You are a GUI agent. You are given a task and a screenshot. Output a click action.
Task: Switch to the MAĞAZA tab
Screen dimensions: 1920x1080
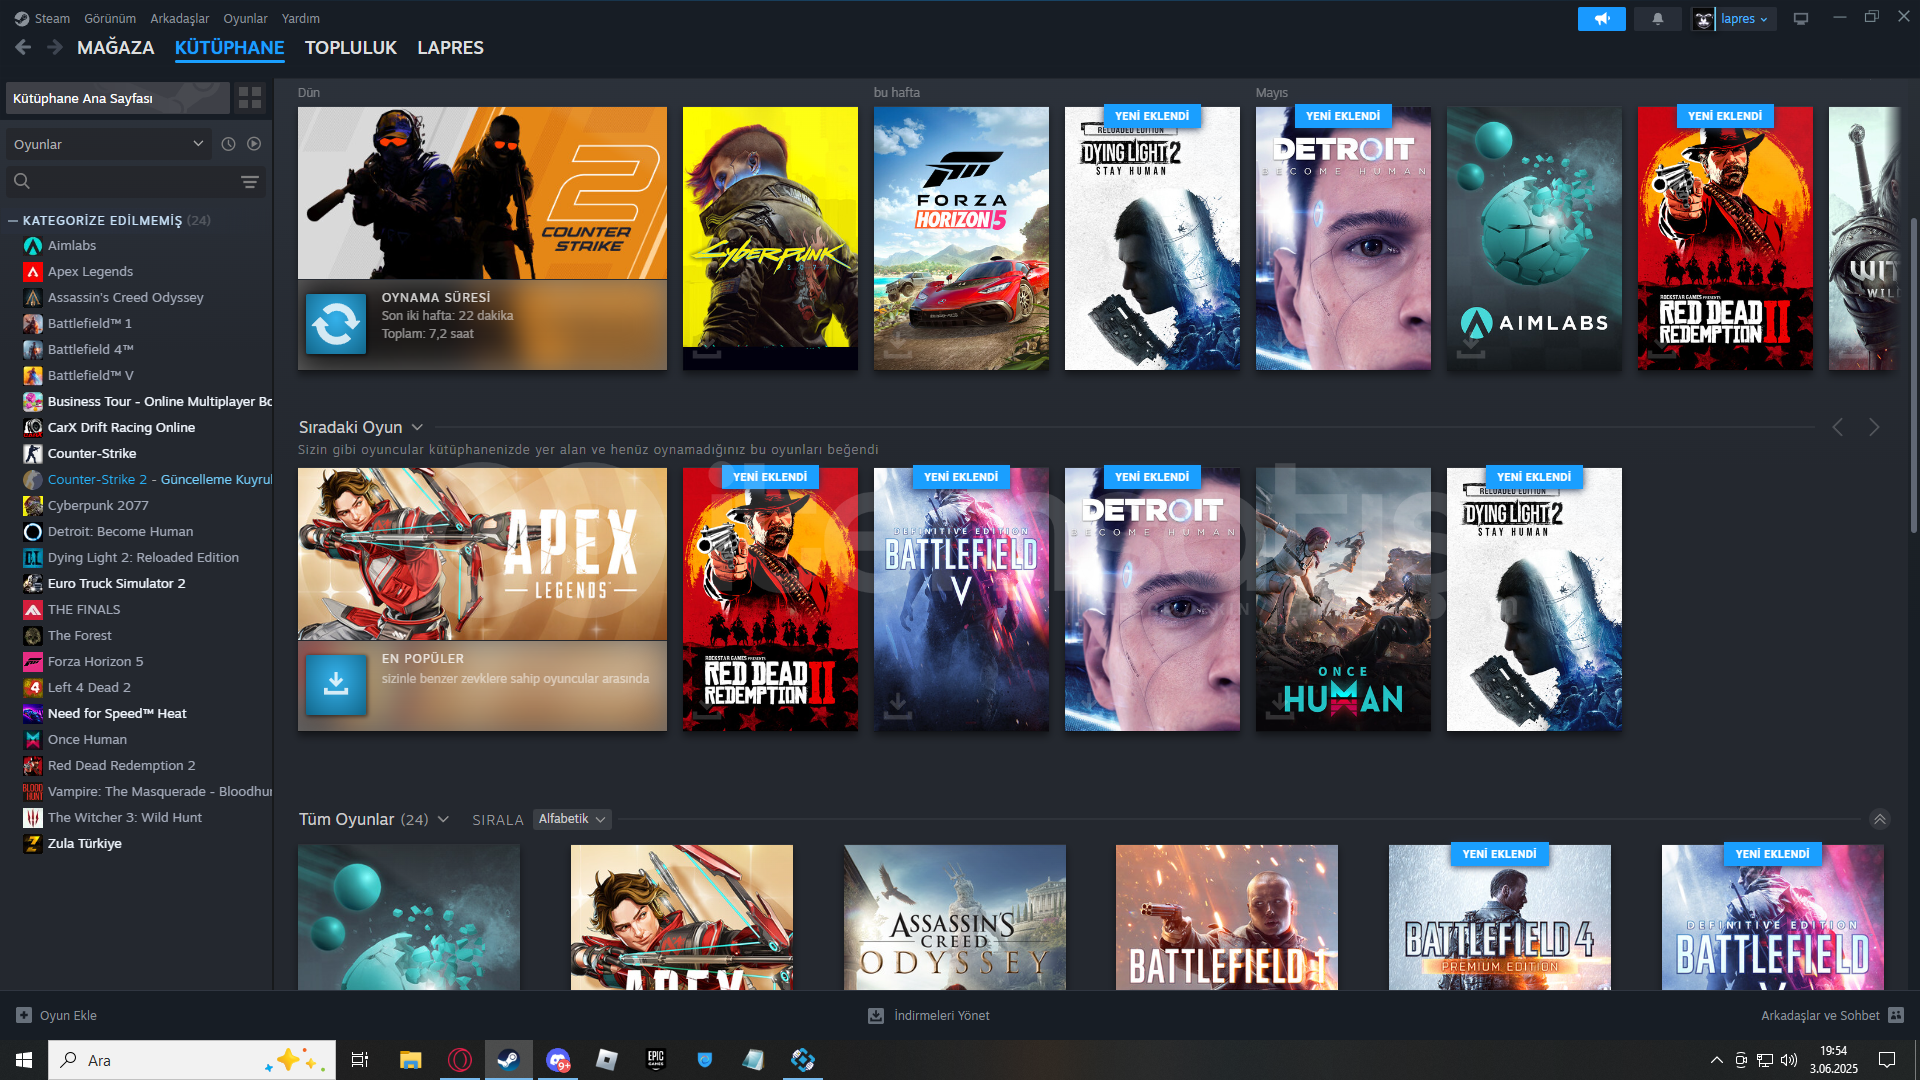point(116,47)
